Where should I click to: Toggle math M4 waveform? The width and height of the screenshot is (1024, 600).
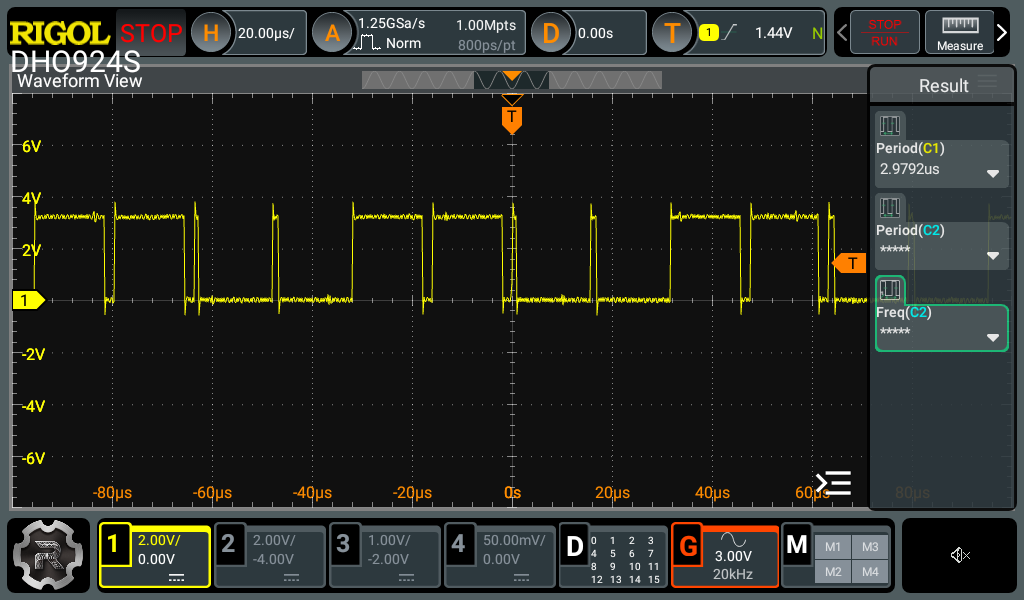pyautogui.click(x=870, y=572)
